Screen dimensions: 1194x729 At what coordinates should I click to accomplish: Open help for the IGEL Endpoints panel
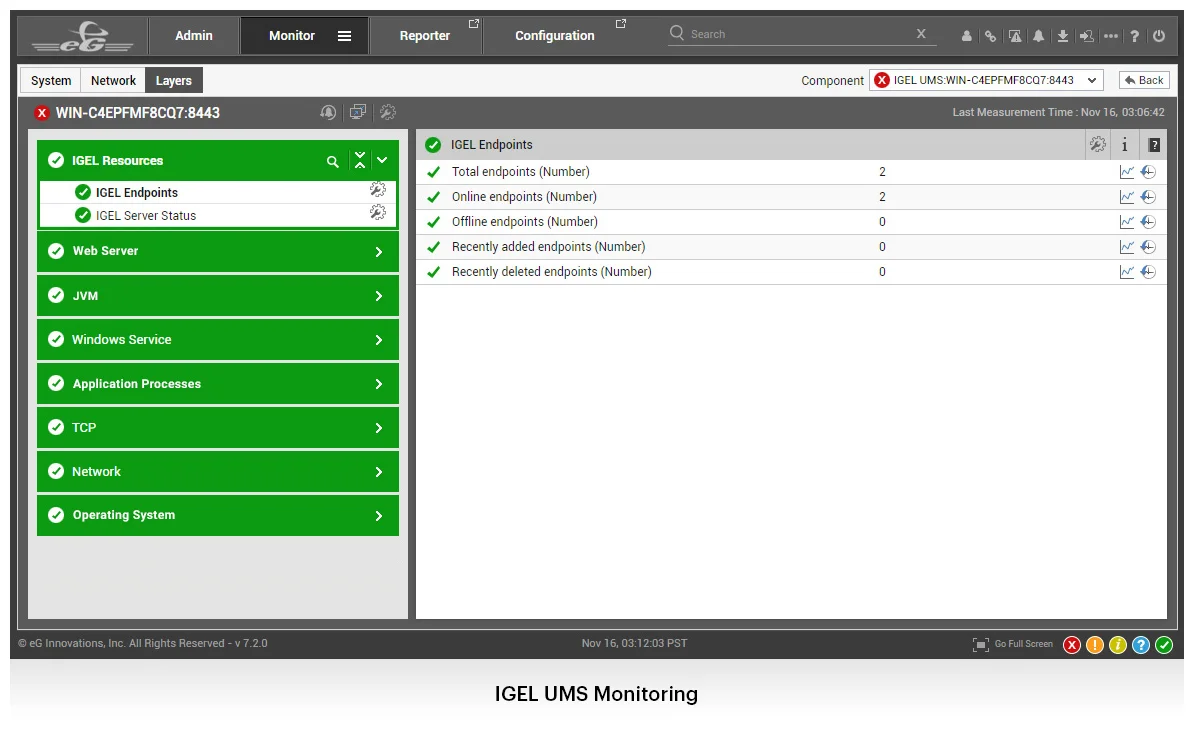tap(1154, 145)
